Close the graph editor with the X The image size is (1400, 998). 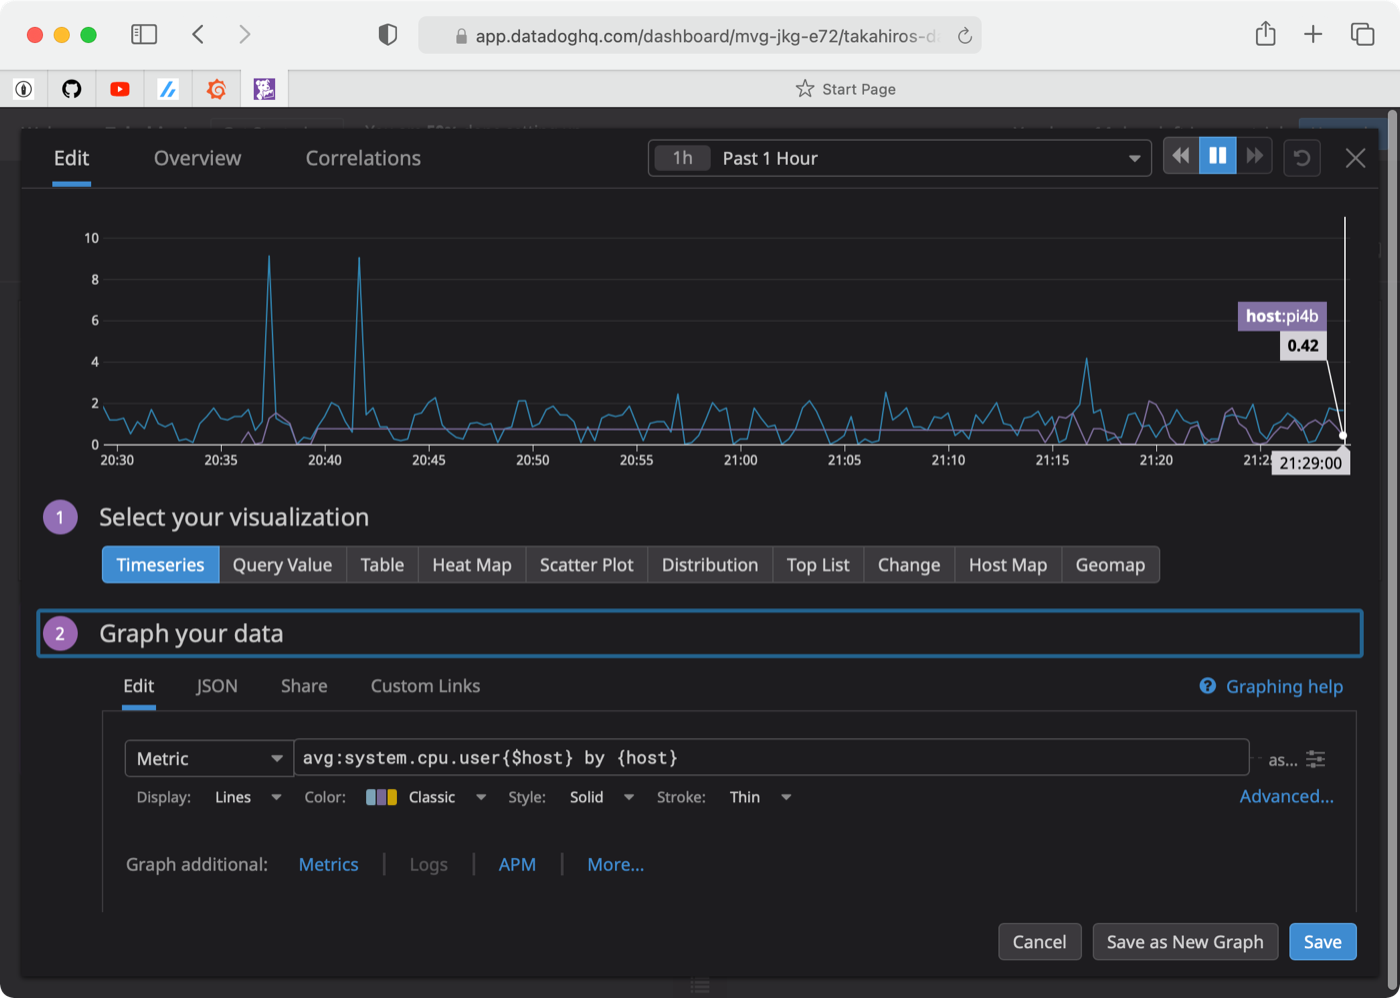(x=1355, y=158)
